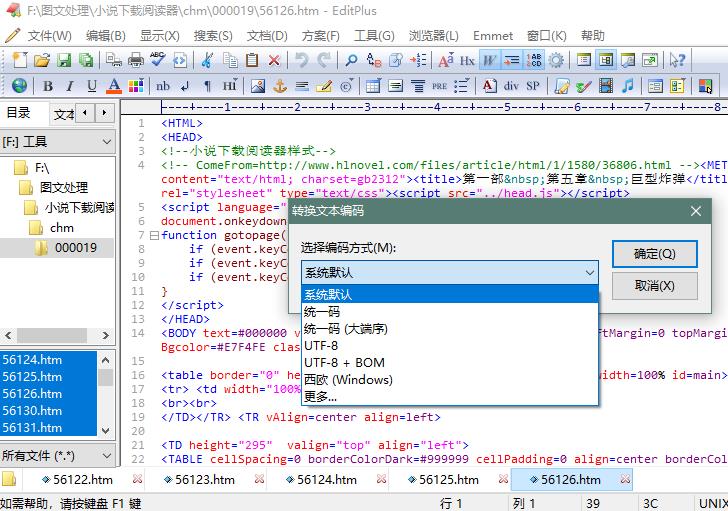
Task: Click the Italic I icon
Action: 70,86
